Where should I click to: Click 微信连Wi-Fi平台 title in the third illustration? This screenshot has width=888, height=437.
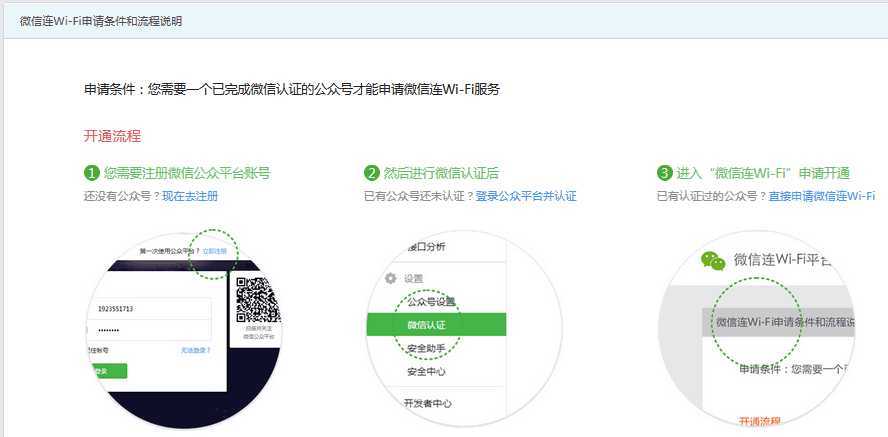point(783,260)
